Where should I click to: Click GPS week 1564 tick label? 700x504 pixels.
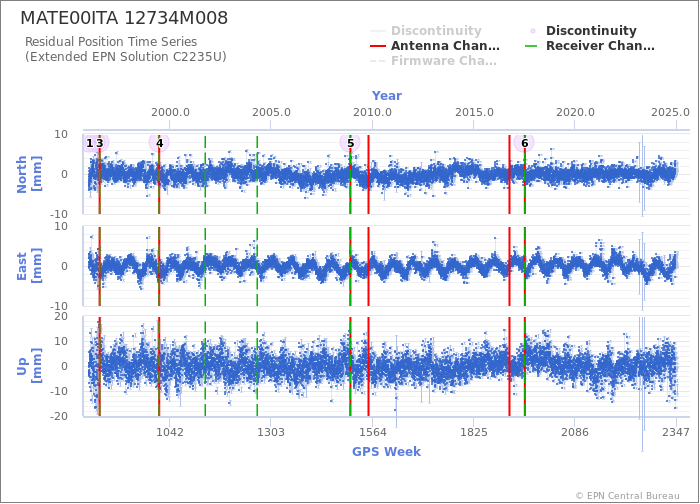click(x=373, y=432)
